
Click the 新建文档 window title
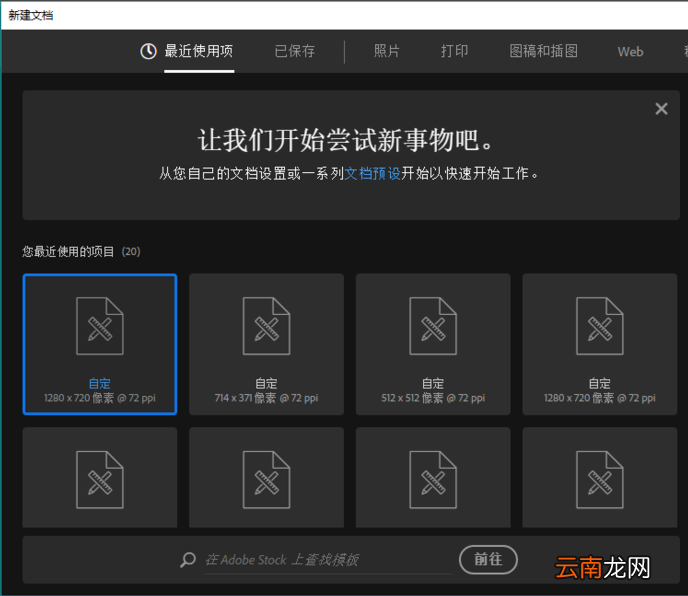pyautogui.click(x=31, y=15)
